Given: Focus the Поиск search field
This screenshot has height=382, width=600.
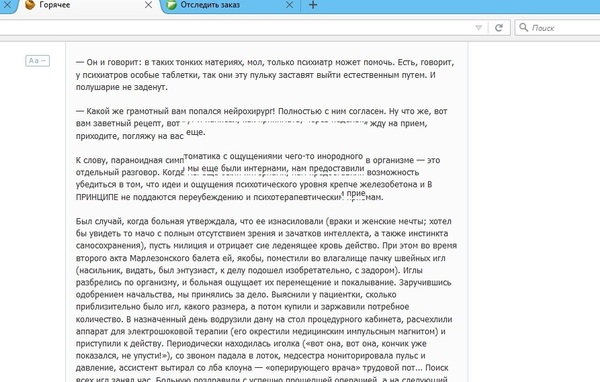Looking at the screenshot, I should click(558, 28).
